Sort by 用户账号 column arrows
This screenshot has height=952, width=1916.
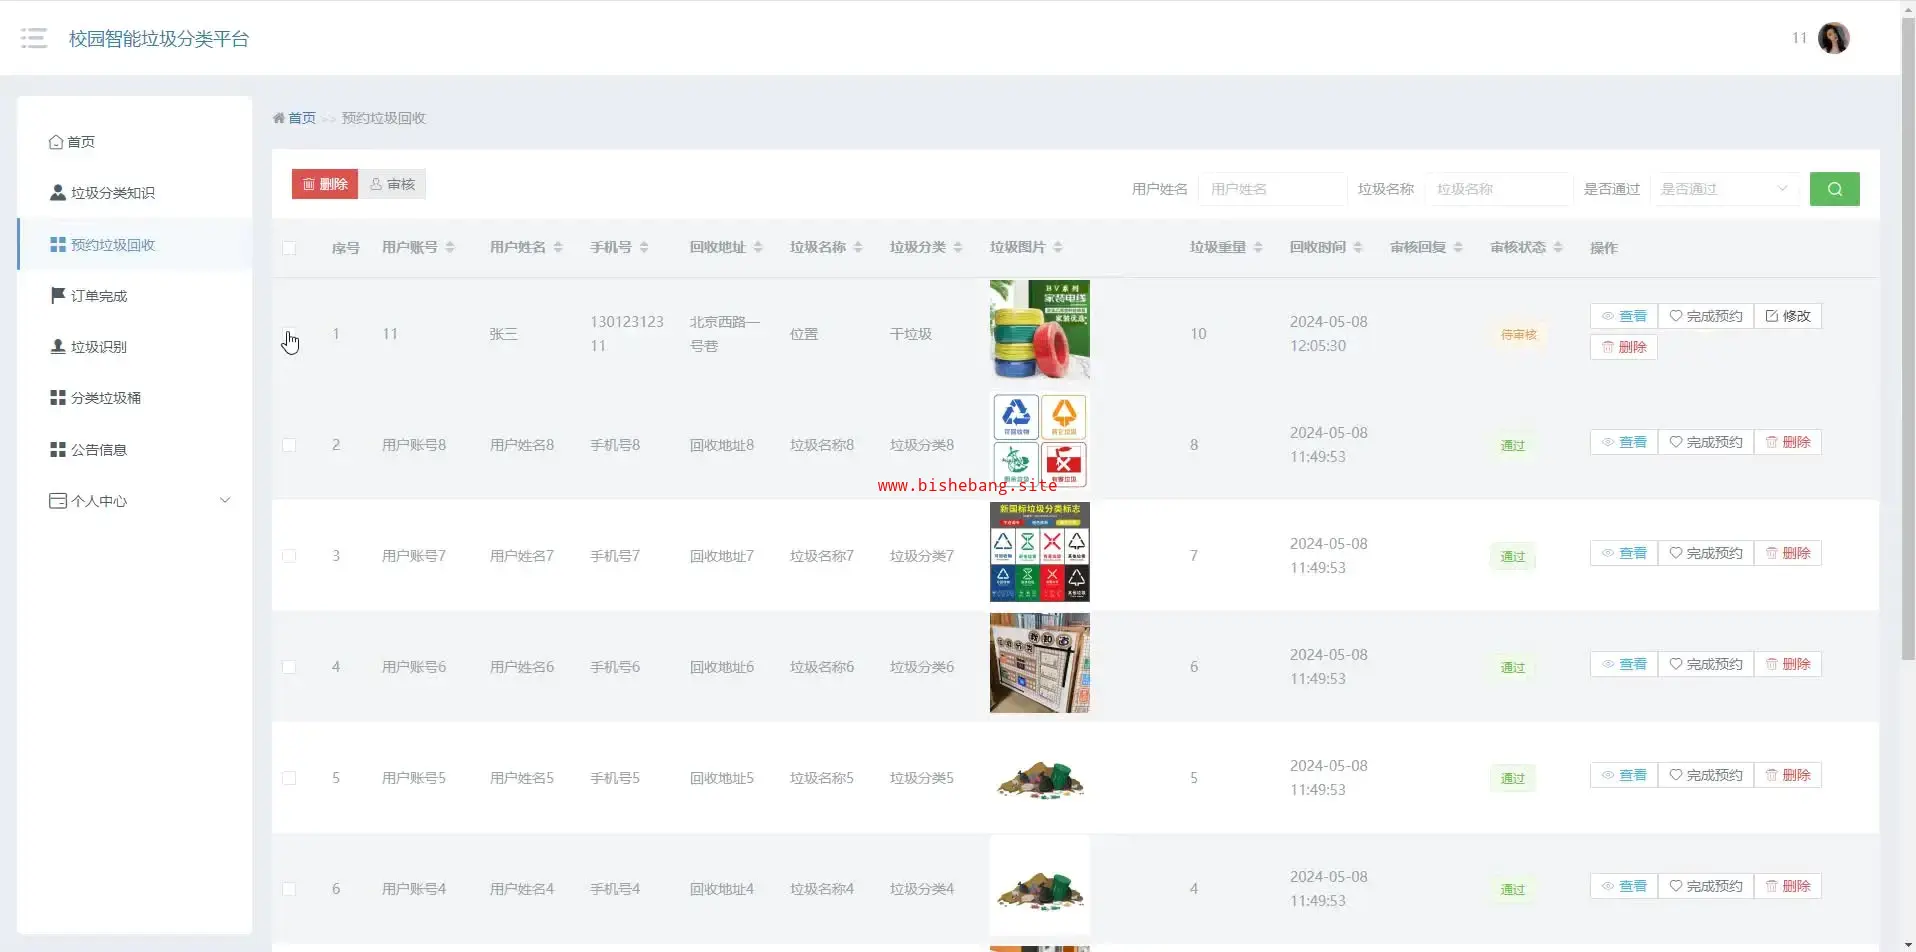point(450,247)
